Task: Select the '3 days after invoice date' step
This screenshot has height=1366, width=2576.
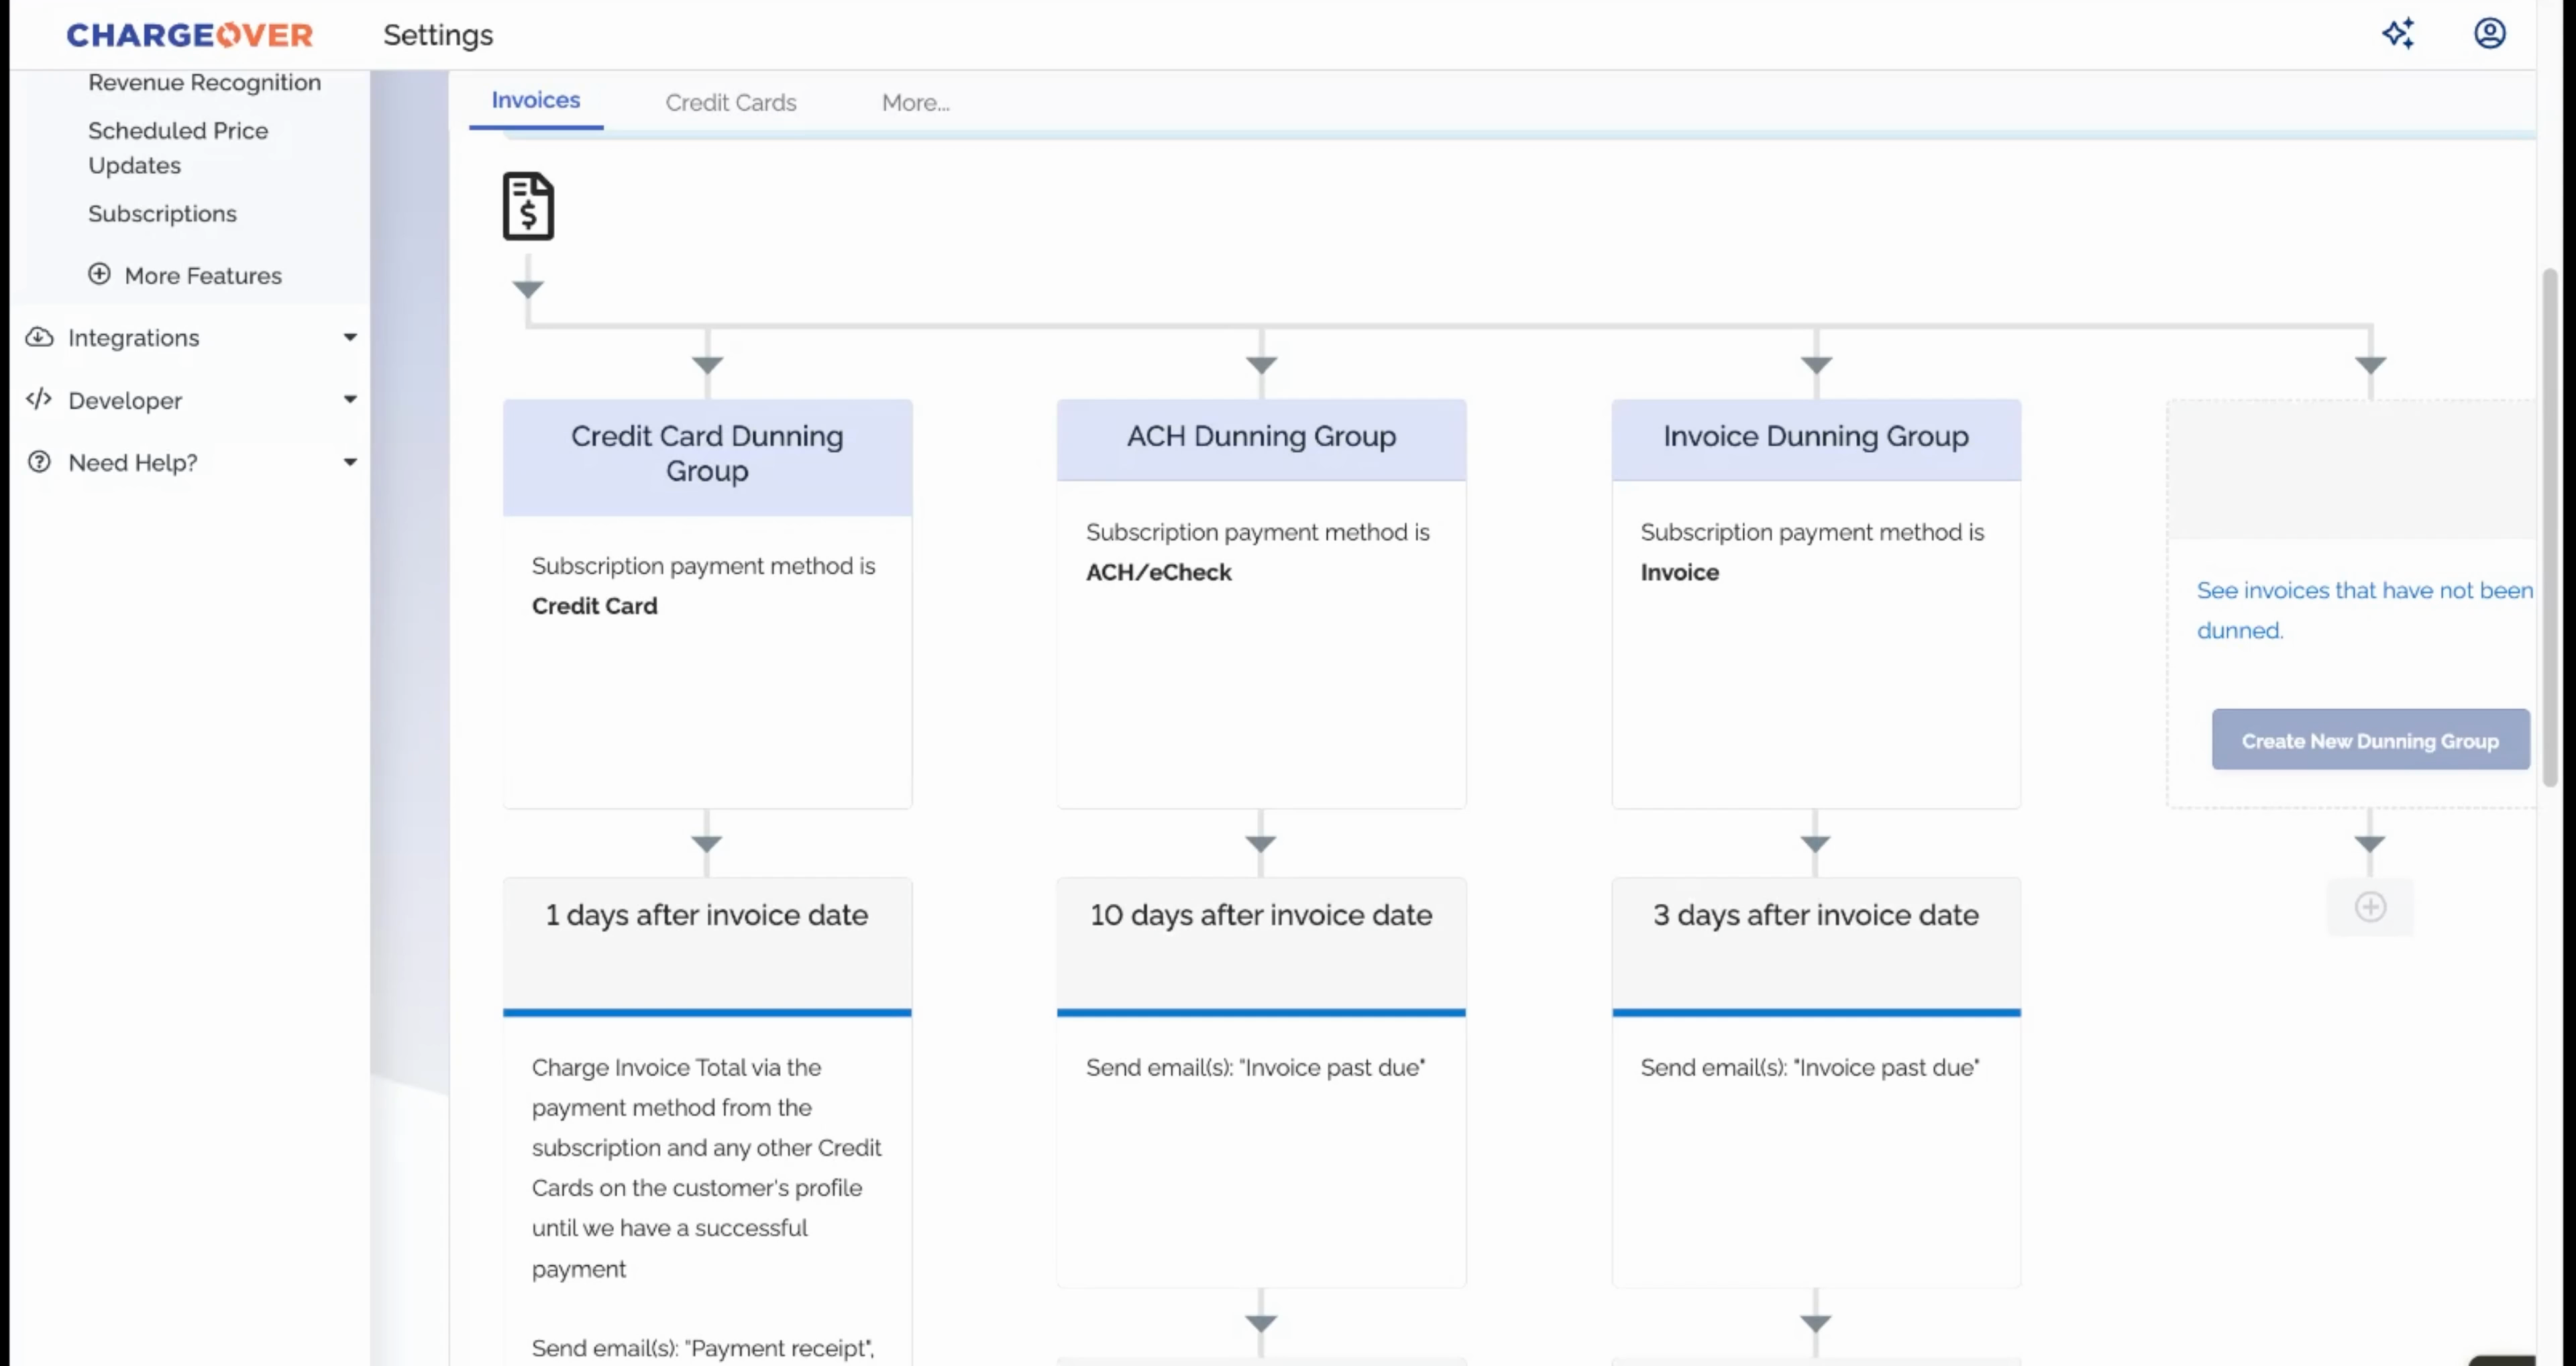Action: click(x=1816, y=945)
